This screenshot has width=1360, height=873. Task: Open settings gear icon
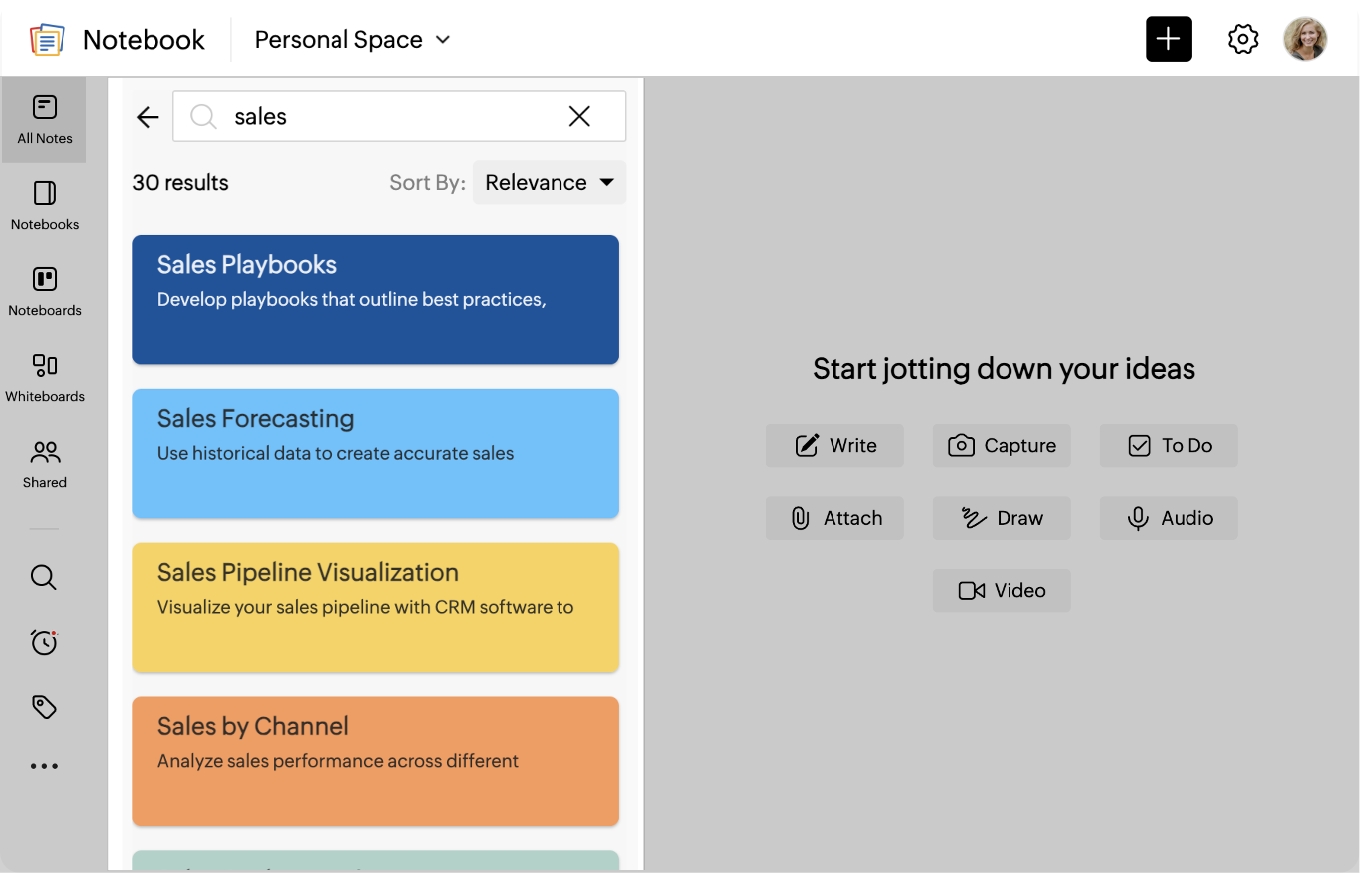pos(1242,40)
